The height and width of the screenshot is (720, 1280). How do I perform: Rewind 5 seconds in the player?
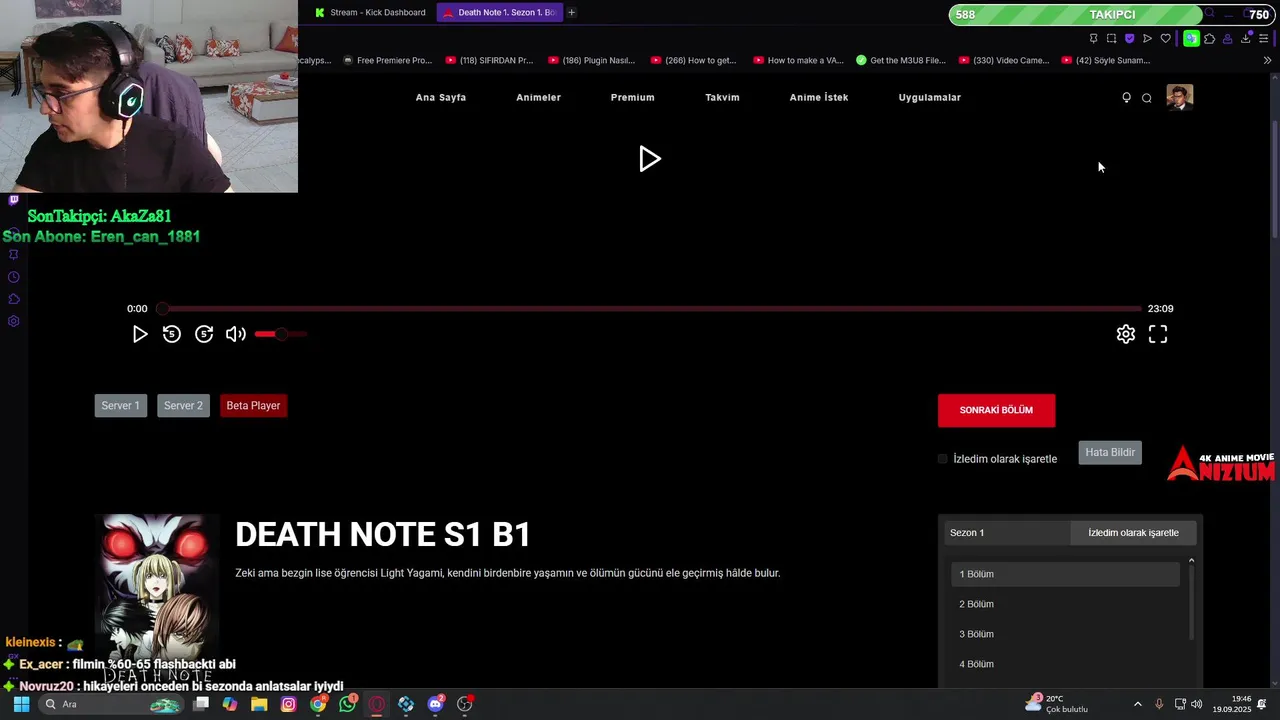[172, 334]
